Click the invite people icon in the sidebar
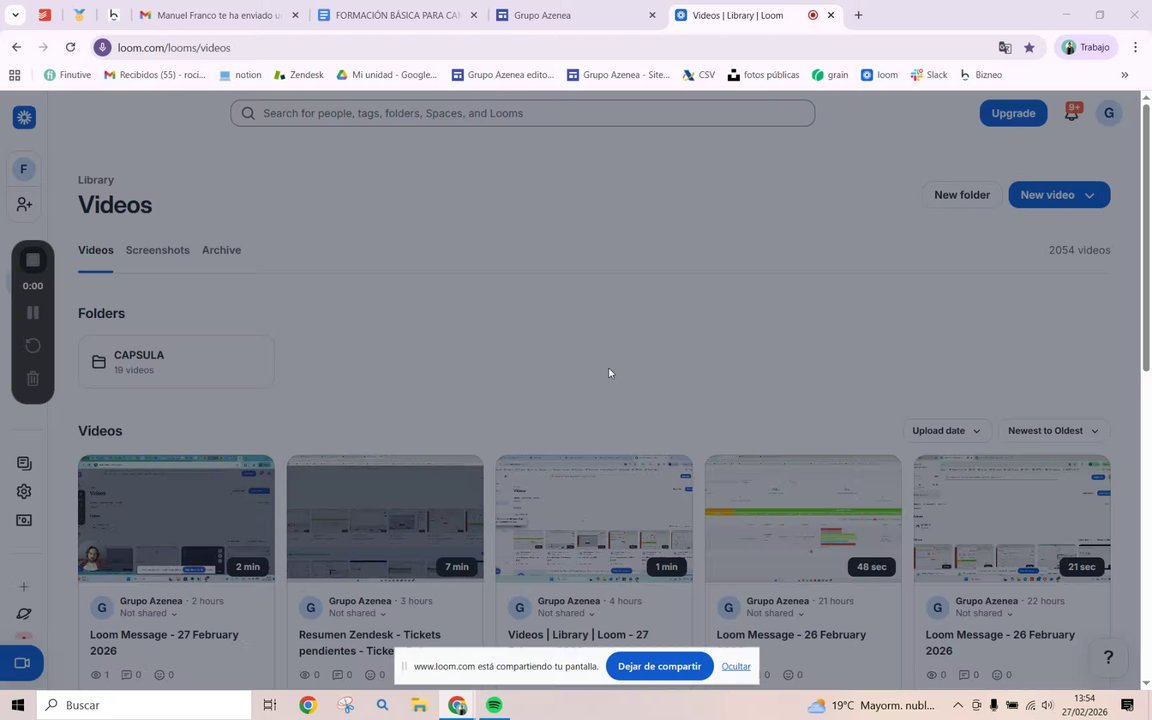The width and height of the screenshot is (1152, 720). click(24, 204)
